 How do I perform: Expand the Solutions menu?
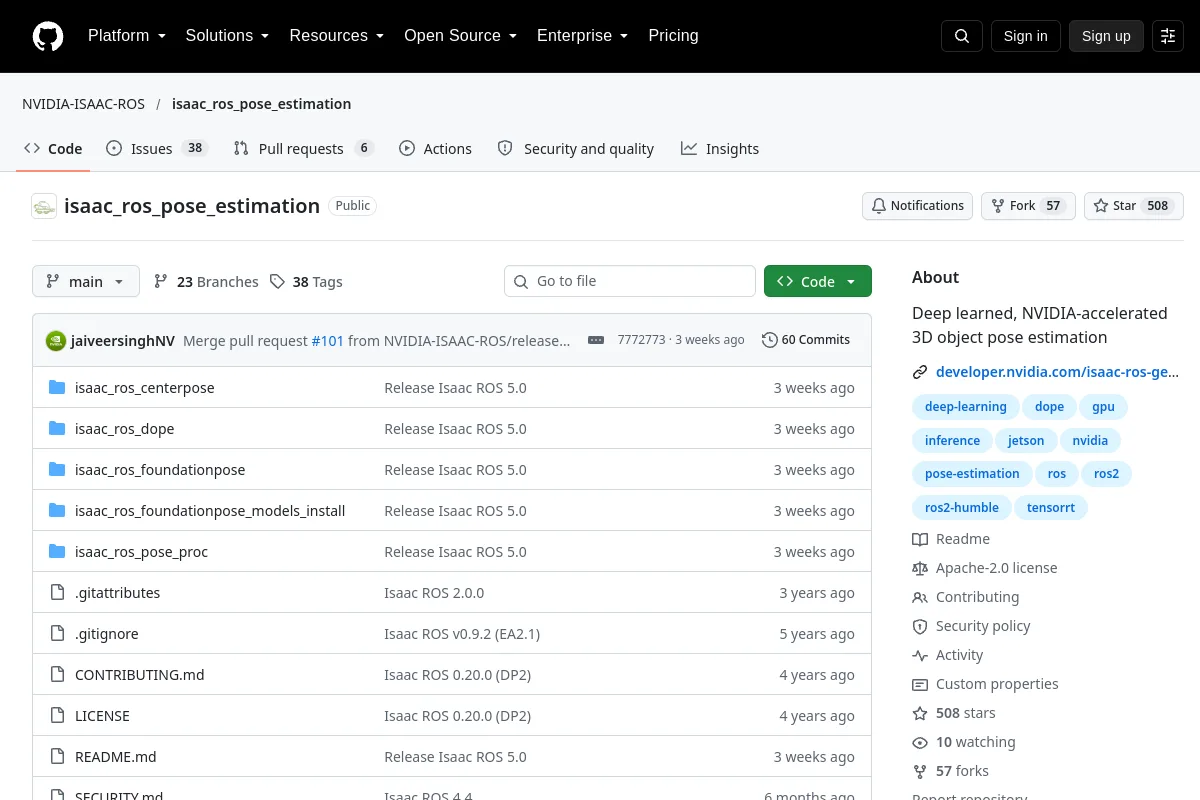click(x=228, y=36)
